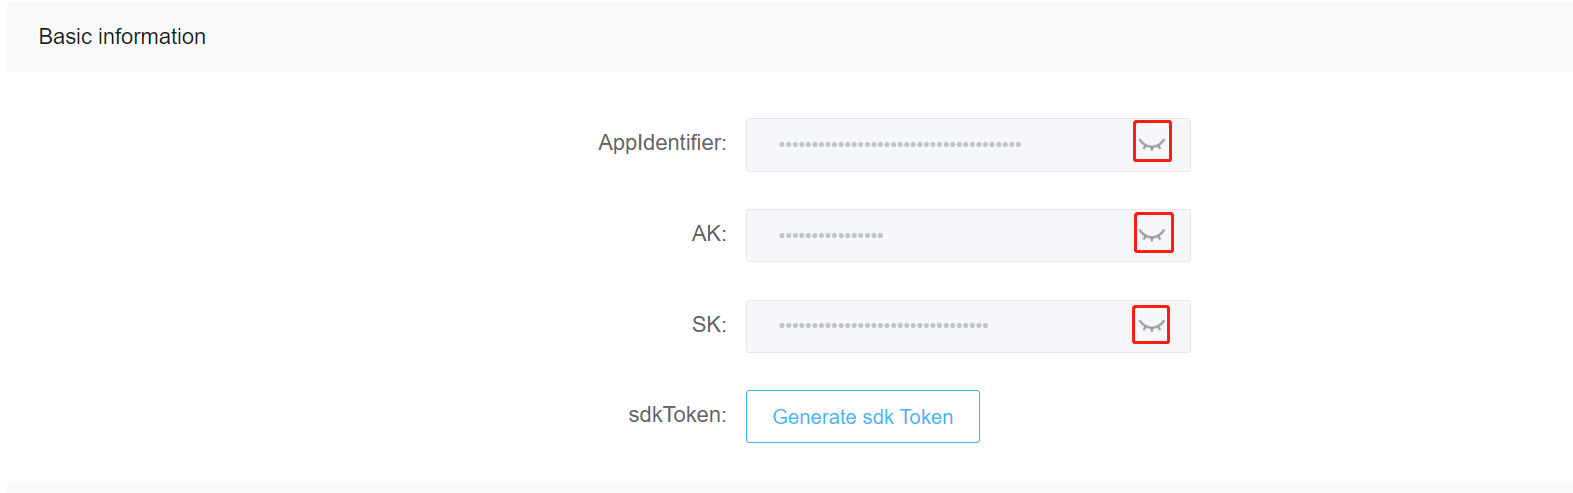This screenshot has width=1573, height=493.
Task: Click the closed-eye icon in SK row
Action: click(1152, 326)
